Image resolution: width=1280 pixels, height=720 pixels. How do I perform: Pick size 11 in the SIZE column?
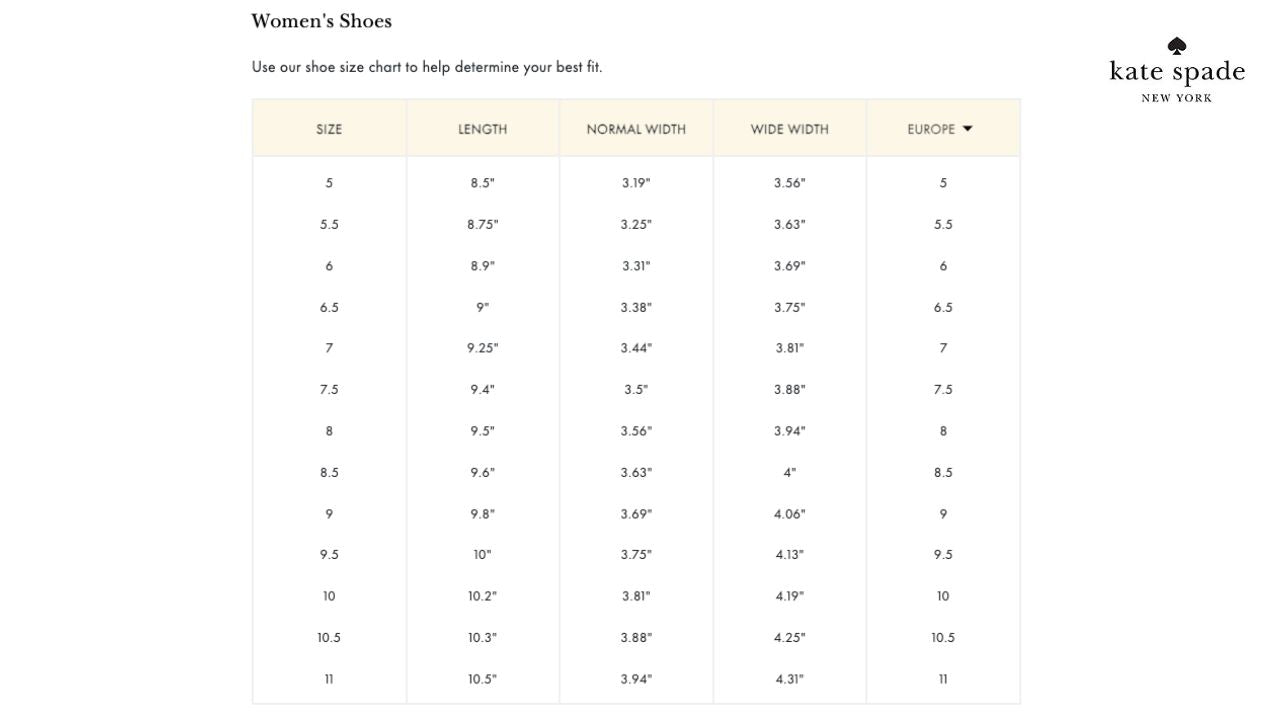pyautogui.click(x=329, y=679)
